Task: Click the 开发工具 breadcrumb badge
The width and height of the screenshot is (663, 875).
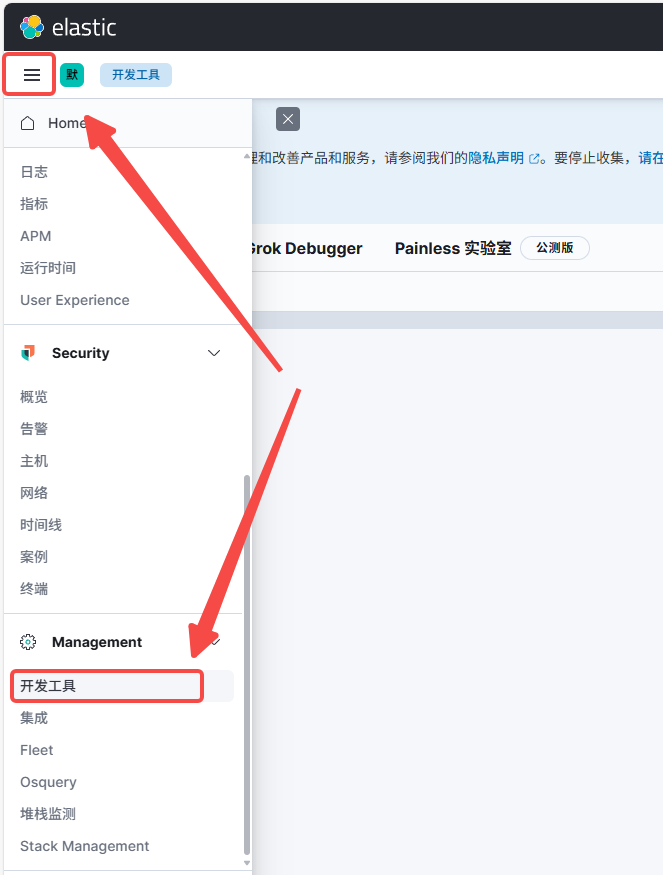Action: point(136,75)
